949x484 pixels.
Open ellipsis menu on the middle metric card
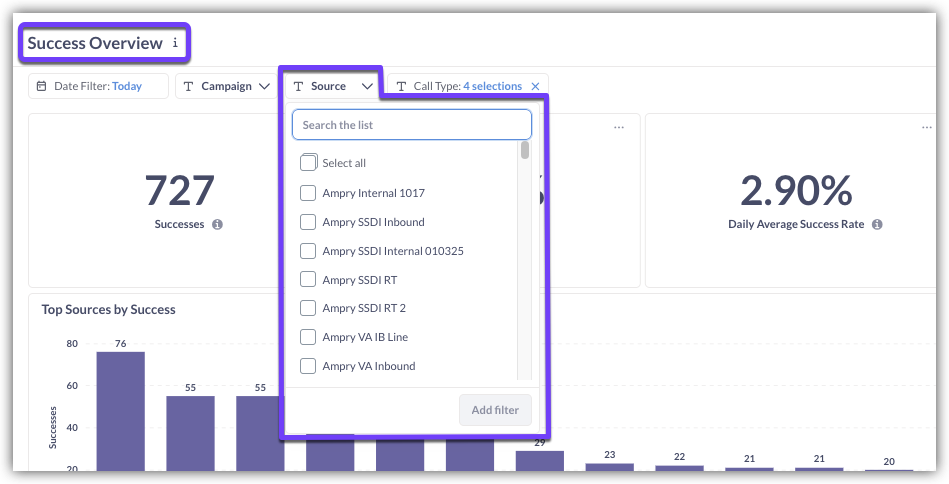click(x=619, y=127)
